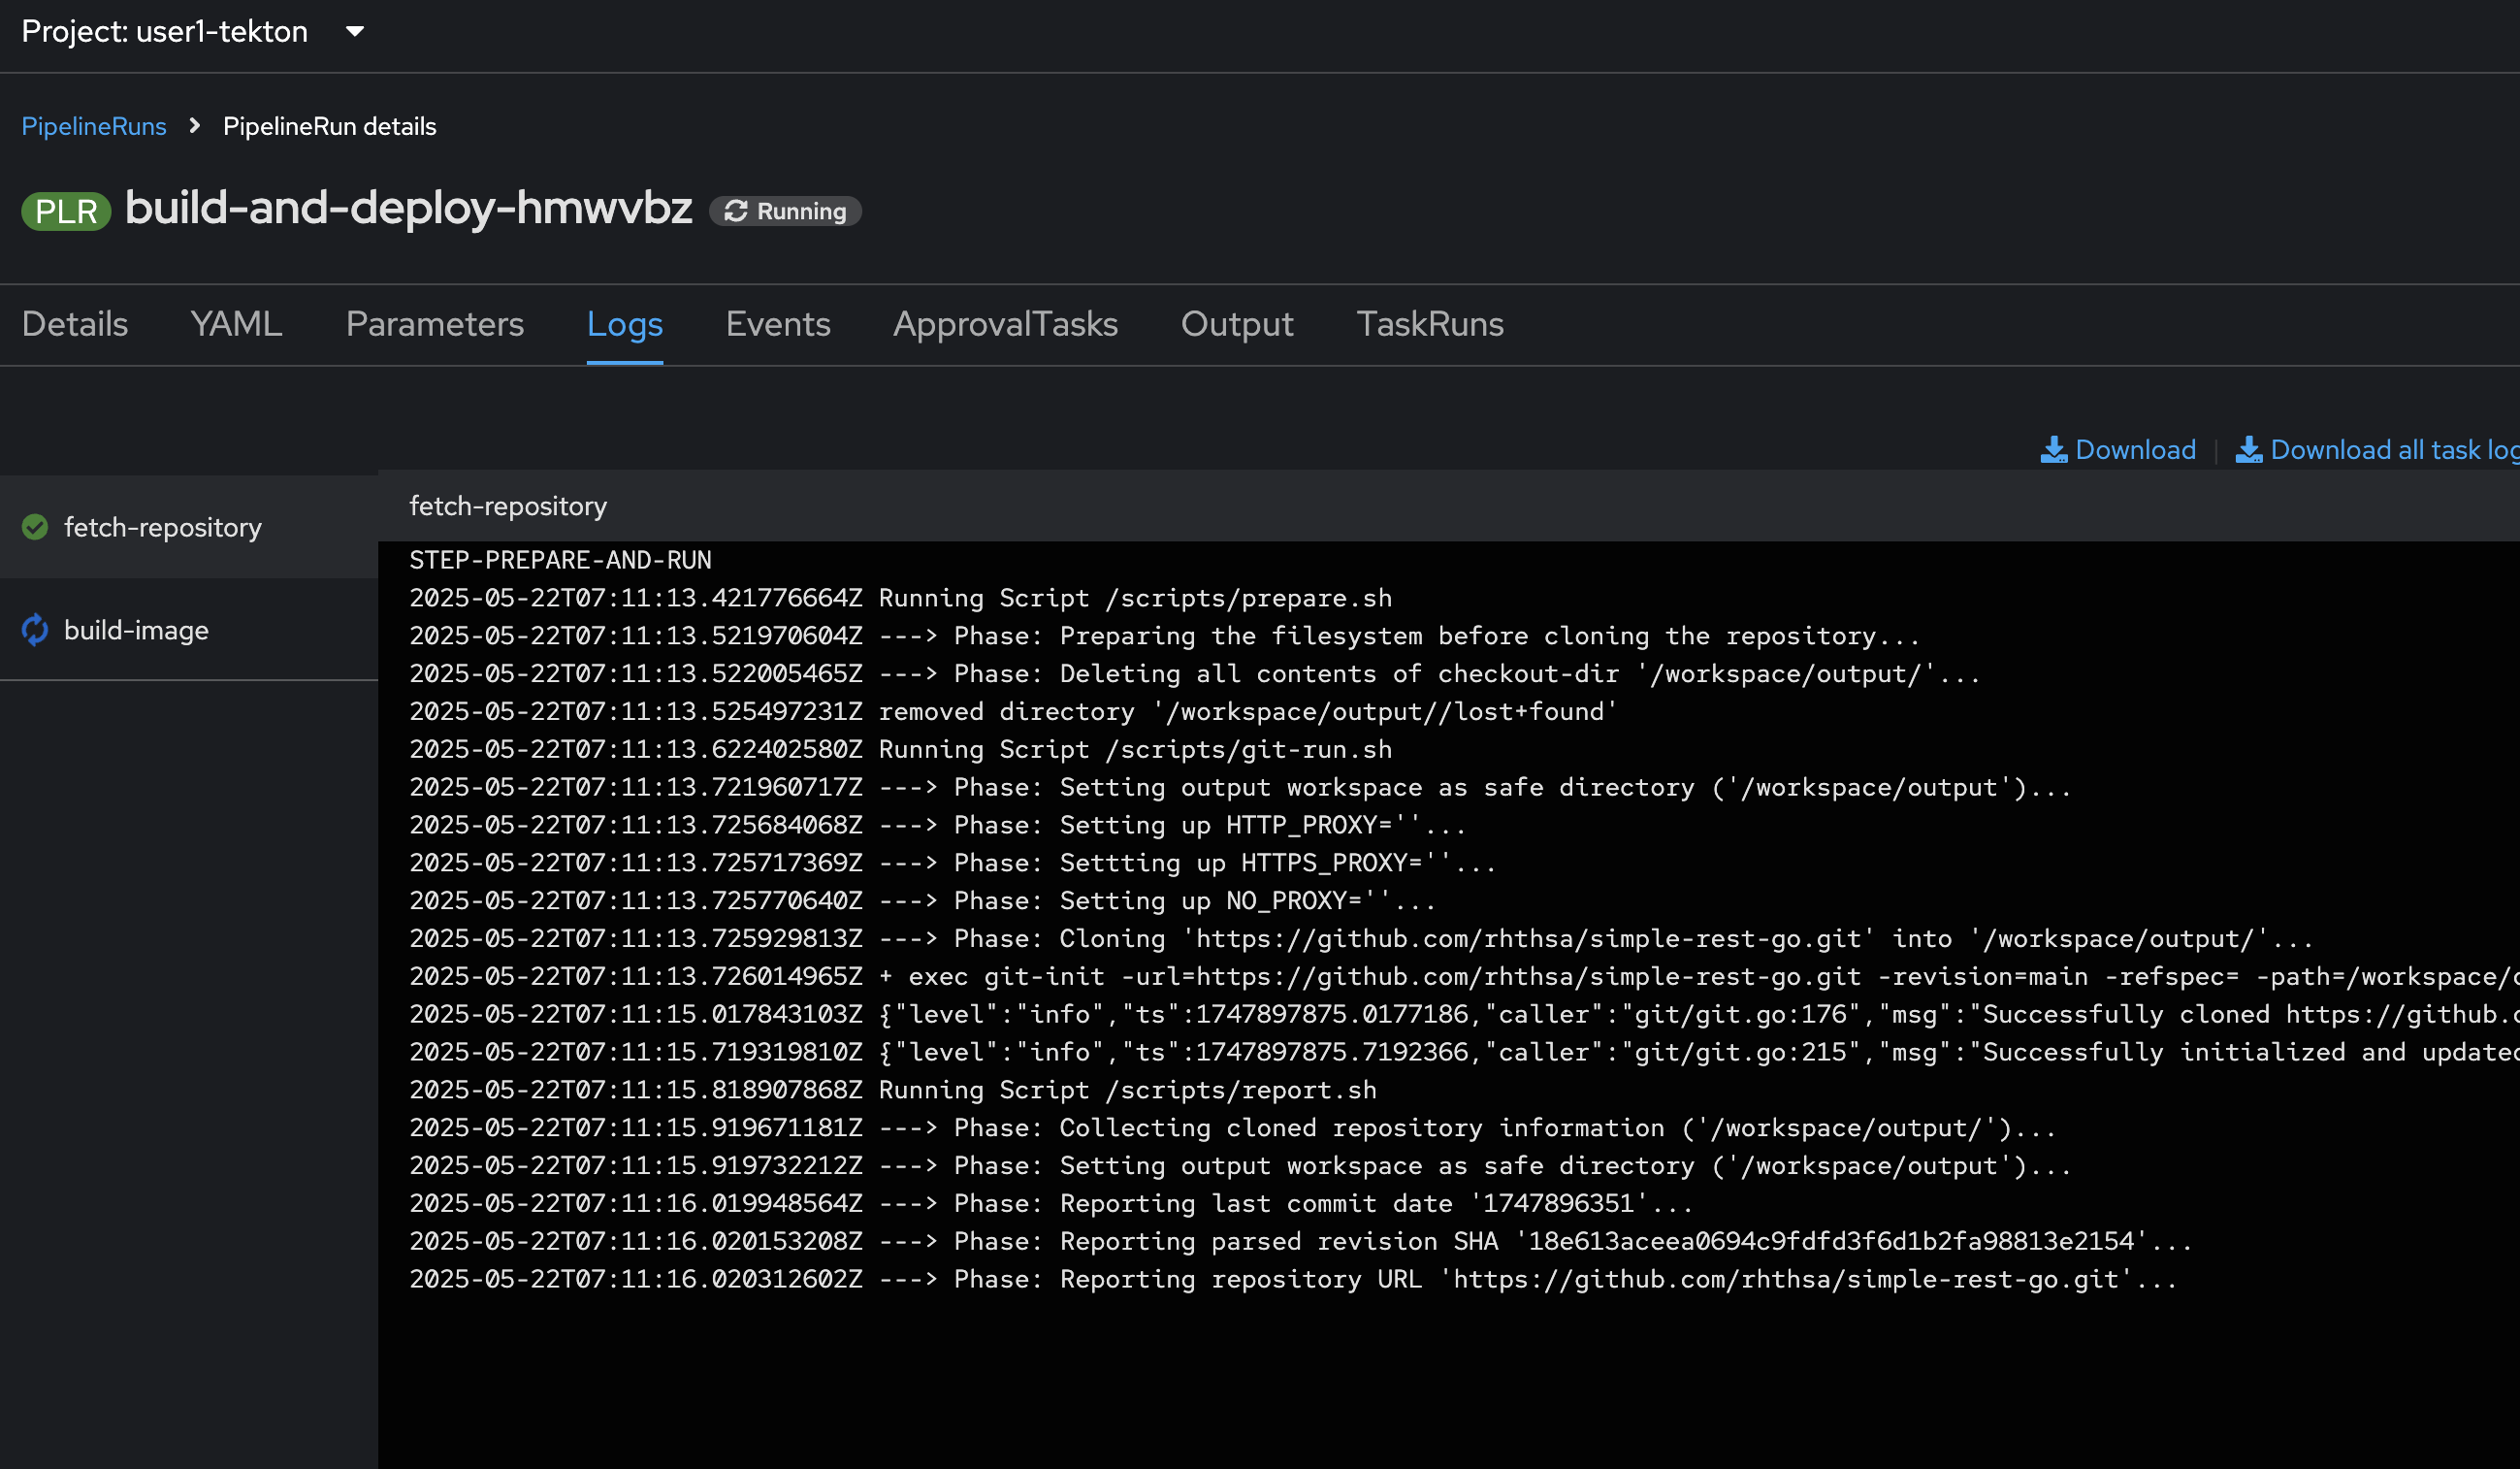2520x1469 pixels.
Task: Select fetch-repository task in sidebar
Action: [x=189, y=527]
